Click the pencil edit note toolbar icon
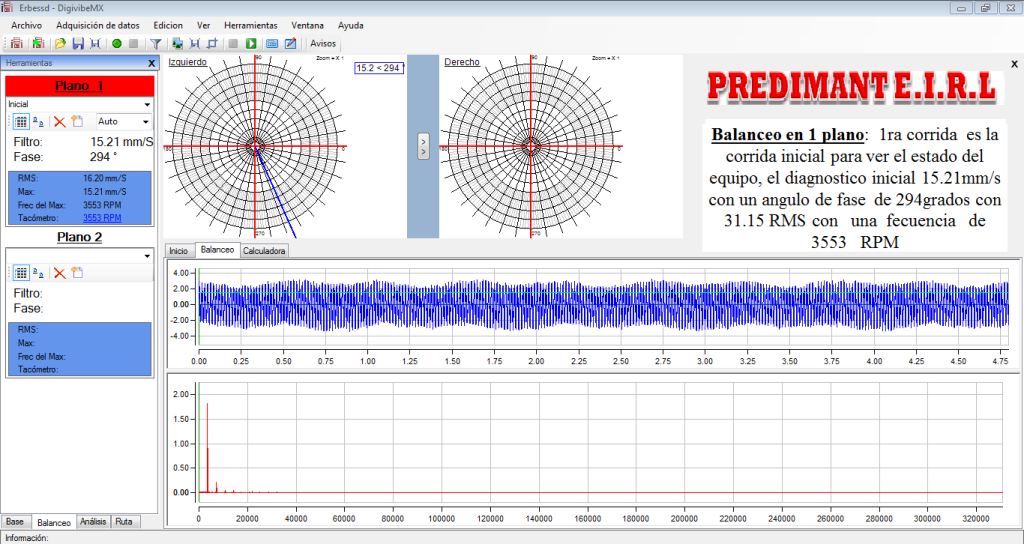This screenshot has height=550, width=1024. coord(290,44)
